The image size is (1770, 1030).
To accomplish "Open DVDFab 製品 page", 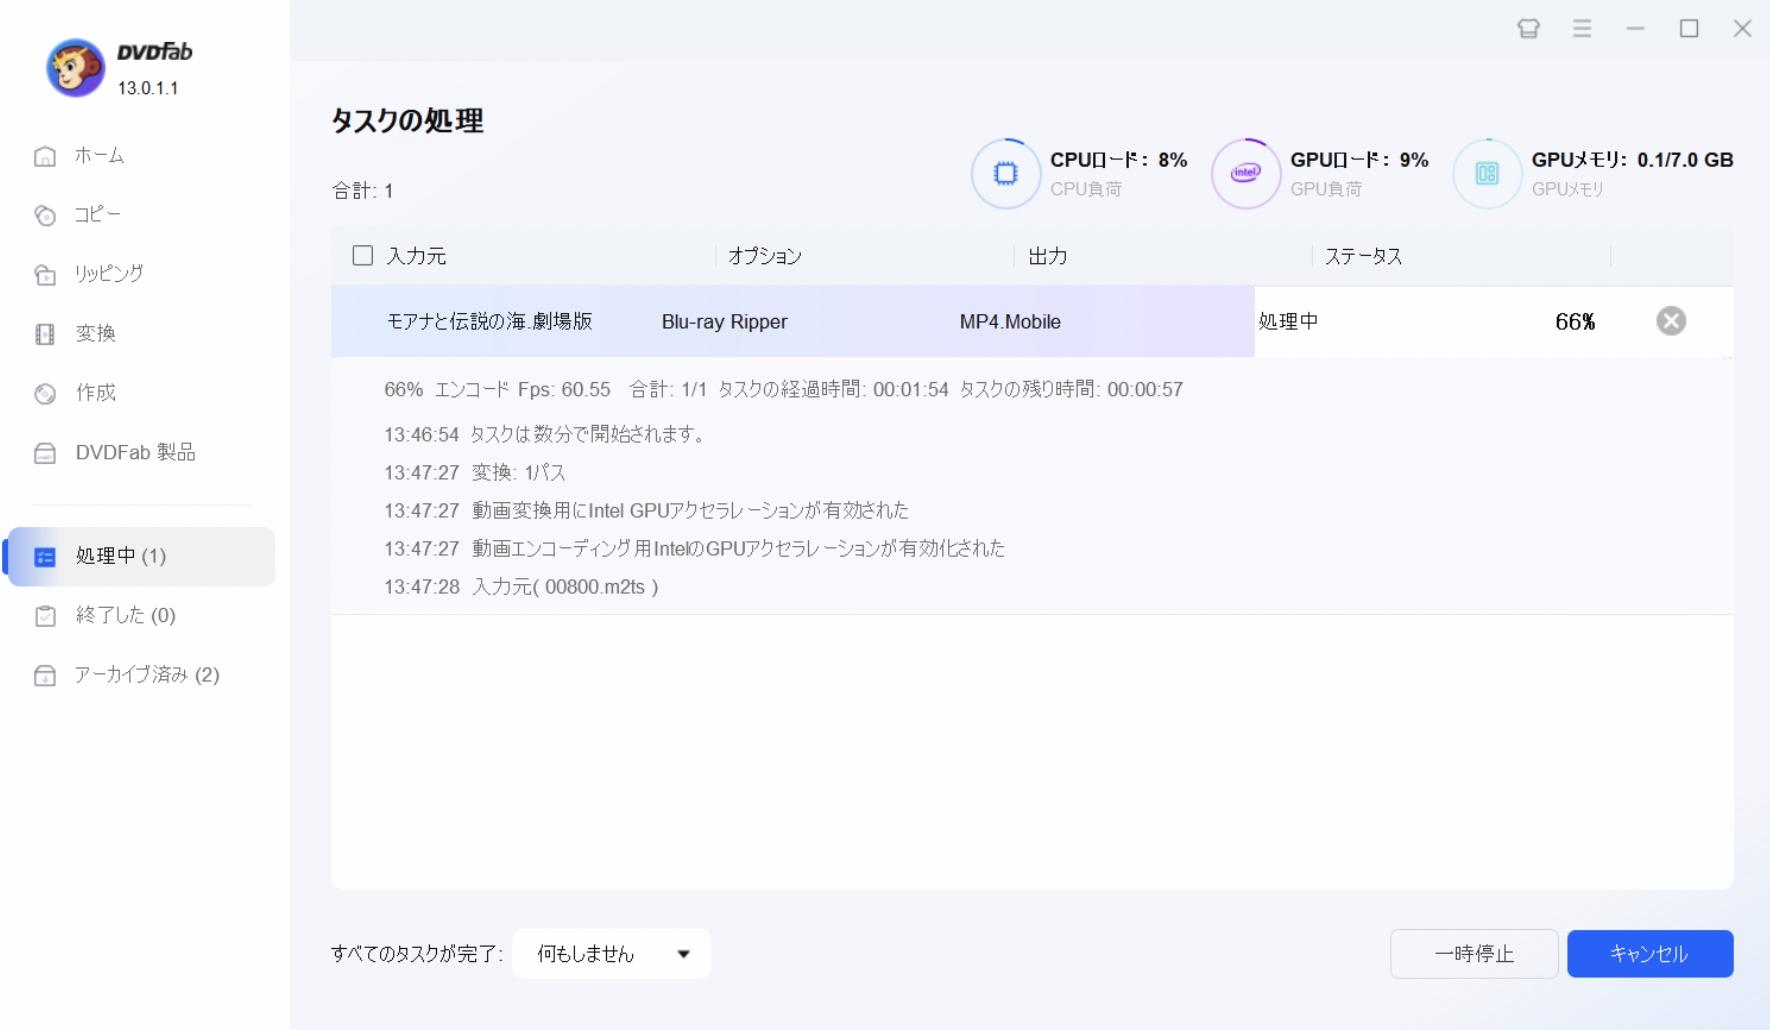I will [135, 453].
